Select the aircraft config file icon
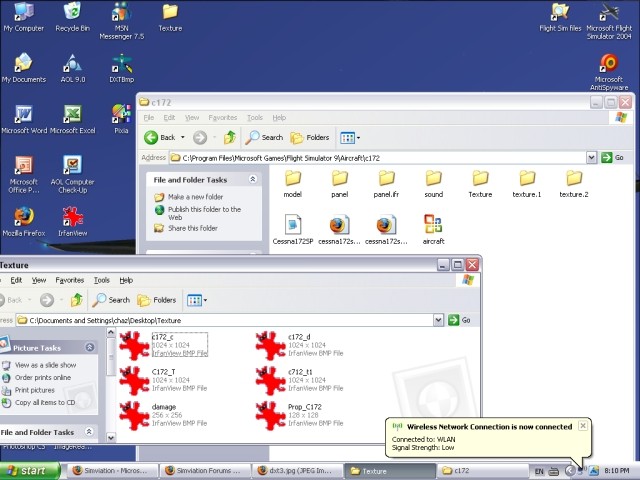 click(433, 230)
